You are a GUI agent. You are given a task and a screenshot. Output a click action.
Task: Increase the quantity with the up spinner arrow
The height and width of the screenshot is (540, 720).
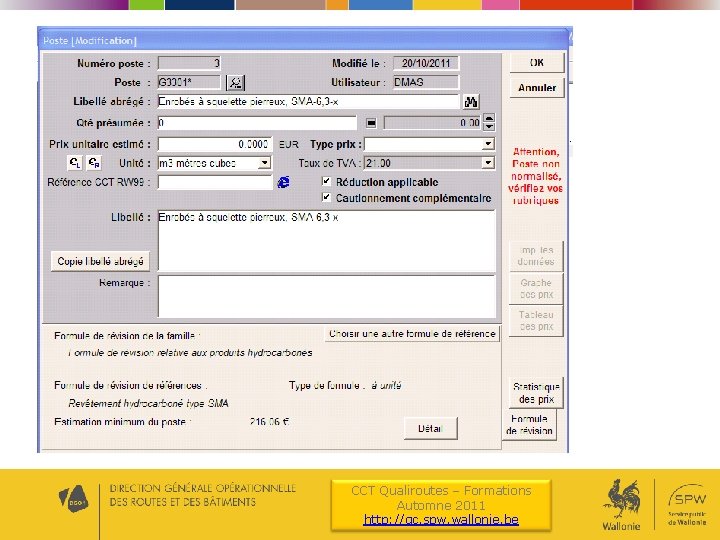click(x=489, y=118)
